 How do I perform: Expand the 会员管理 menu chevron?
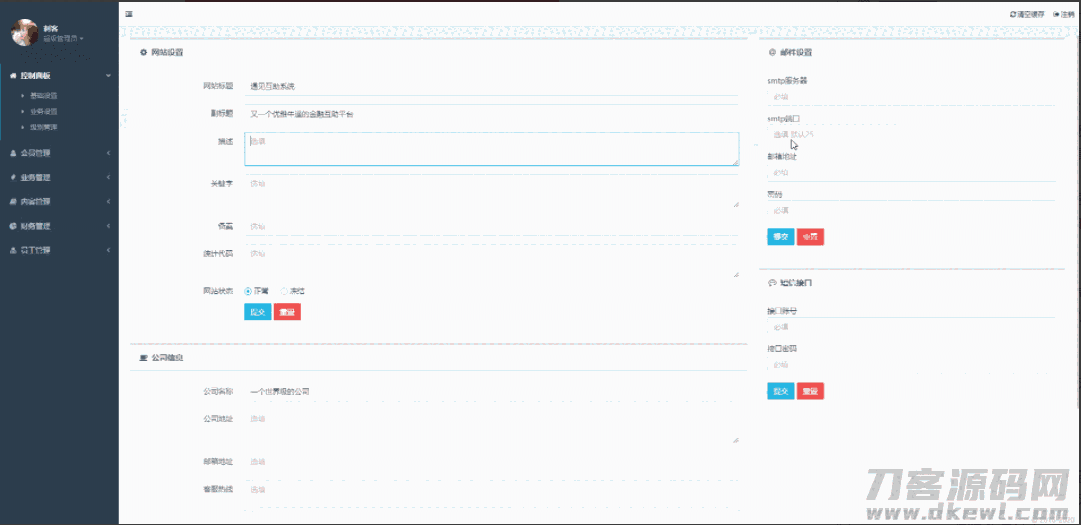tap(108, 153)
